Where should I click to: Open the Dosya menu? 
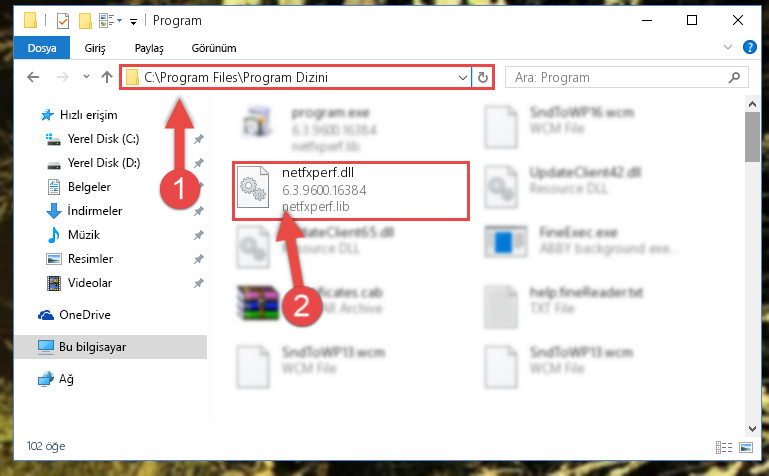pyautogui.click(x=42, y=48)
